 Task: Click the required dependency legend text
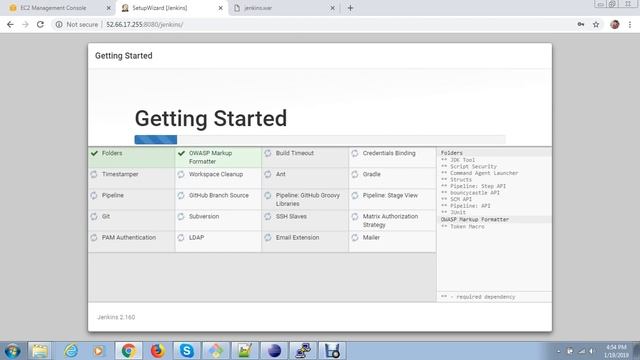(x=478, y=297)
